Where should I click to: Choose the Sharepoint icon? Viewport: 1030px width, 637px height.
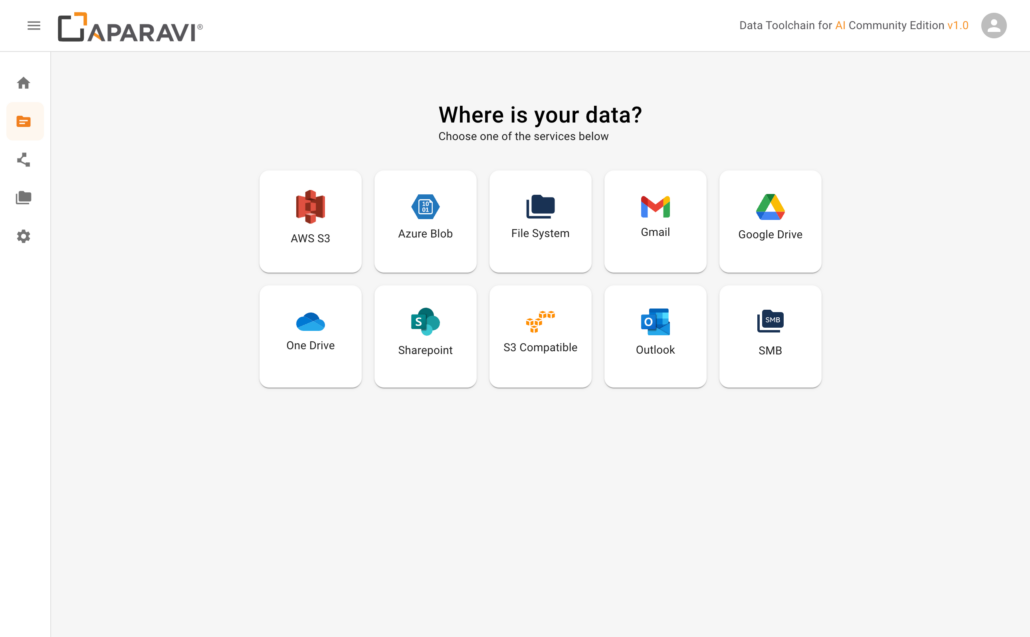pos(425,322)
